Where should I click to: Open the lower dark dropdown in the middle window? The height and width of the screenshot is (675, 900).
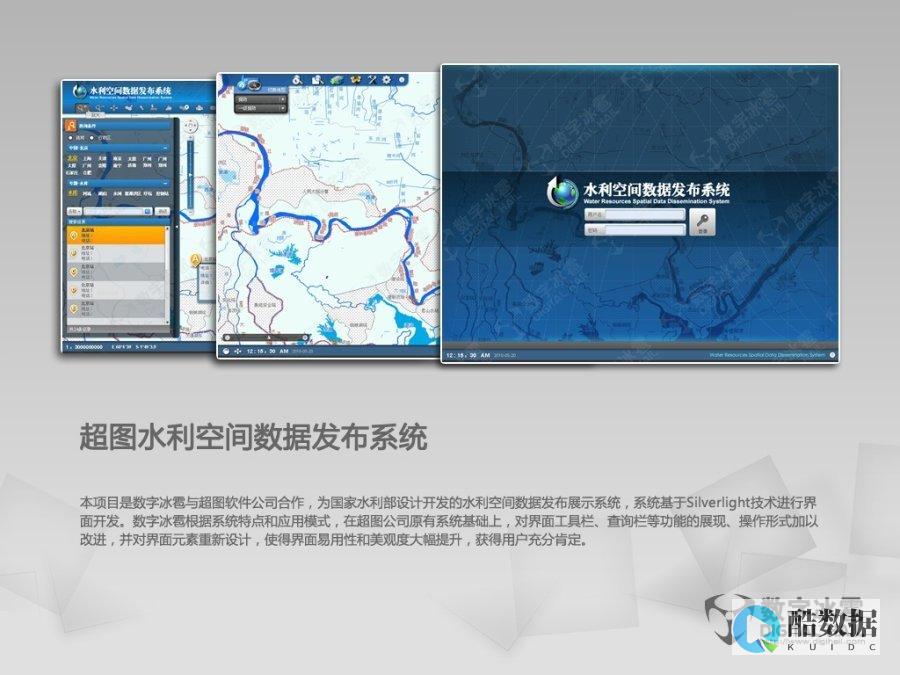pos(261,108)
